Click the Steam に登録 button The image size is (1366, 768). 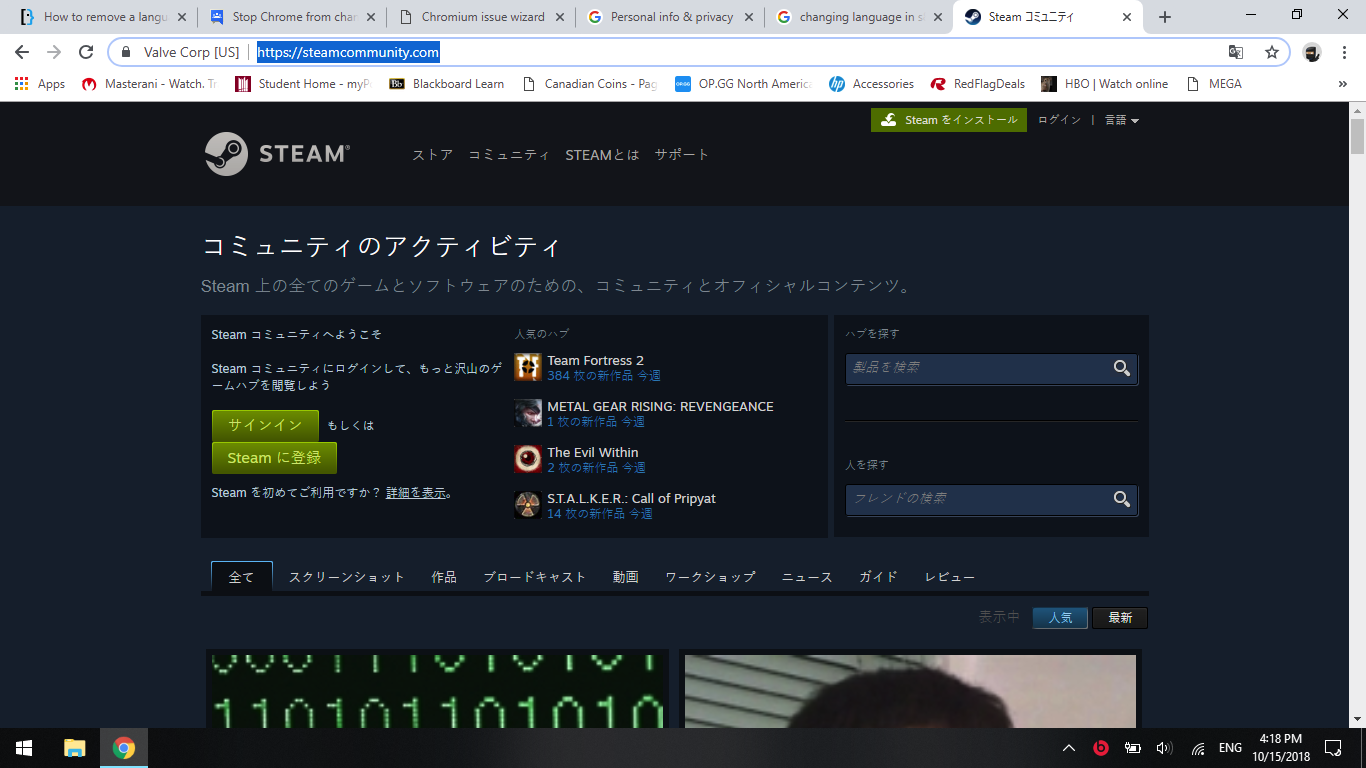(274, 458)
